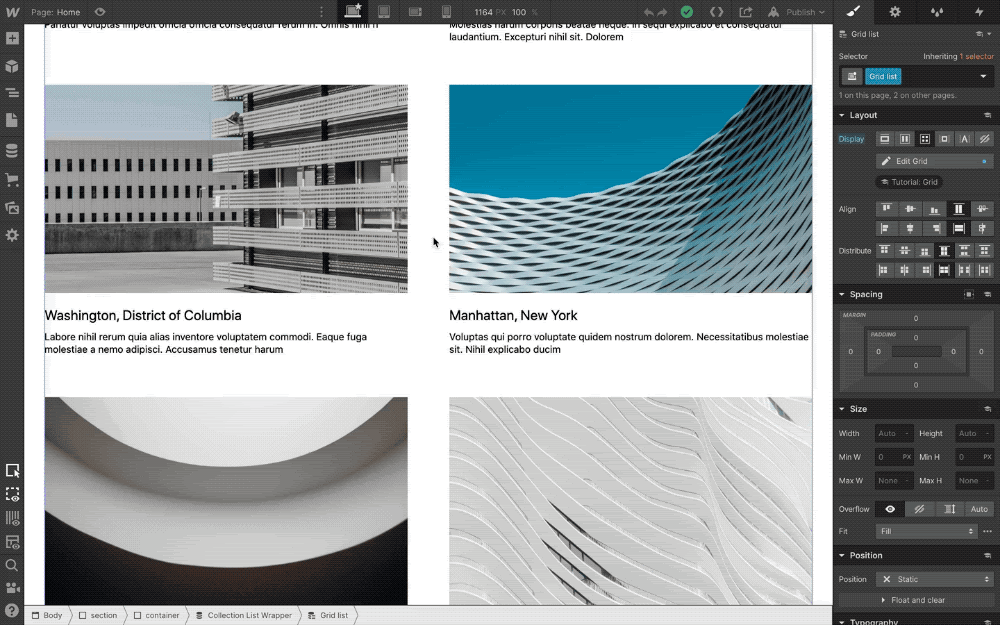The image size is (1000, 625).
Task: Enable Auto overflow for Grid list
Action: coord(978,509)
